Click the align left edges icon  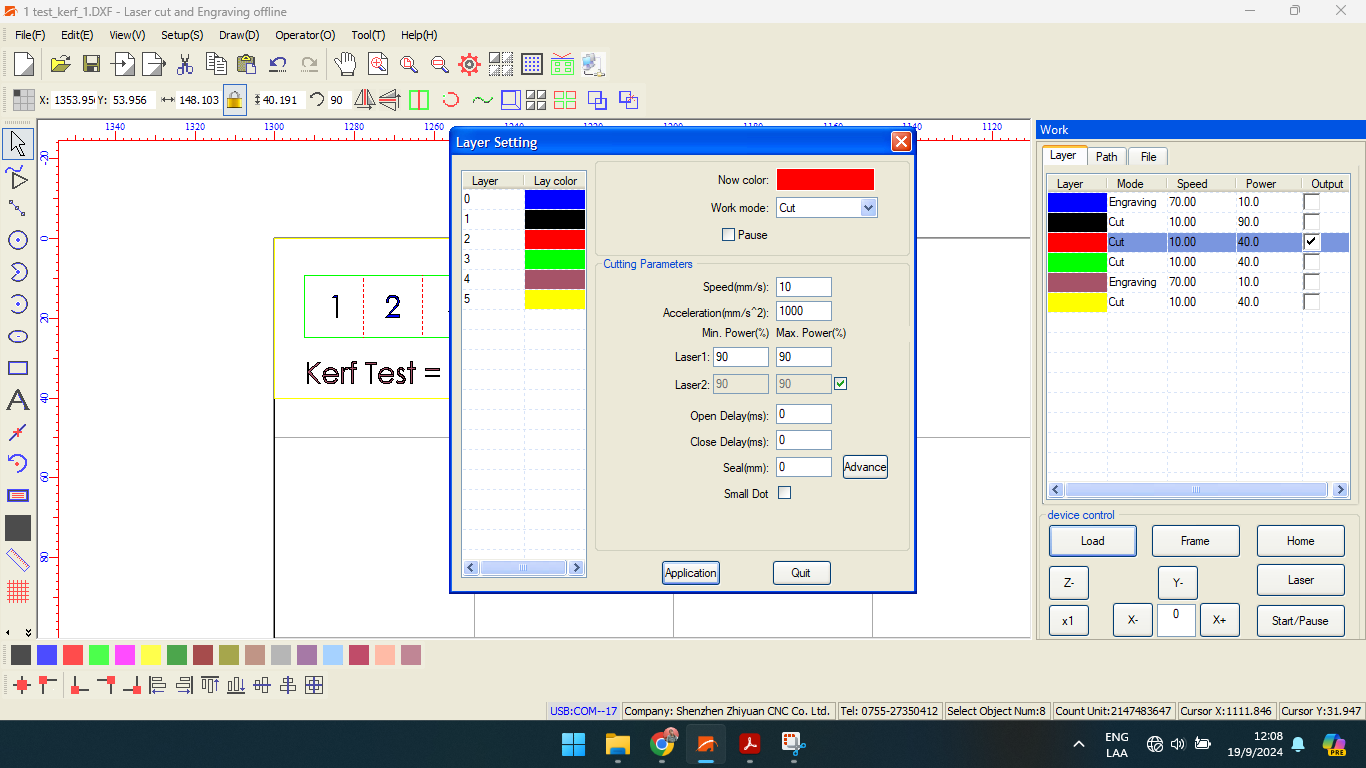[x=157, y=686]
